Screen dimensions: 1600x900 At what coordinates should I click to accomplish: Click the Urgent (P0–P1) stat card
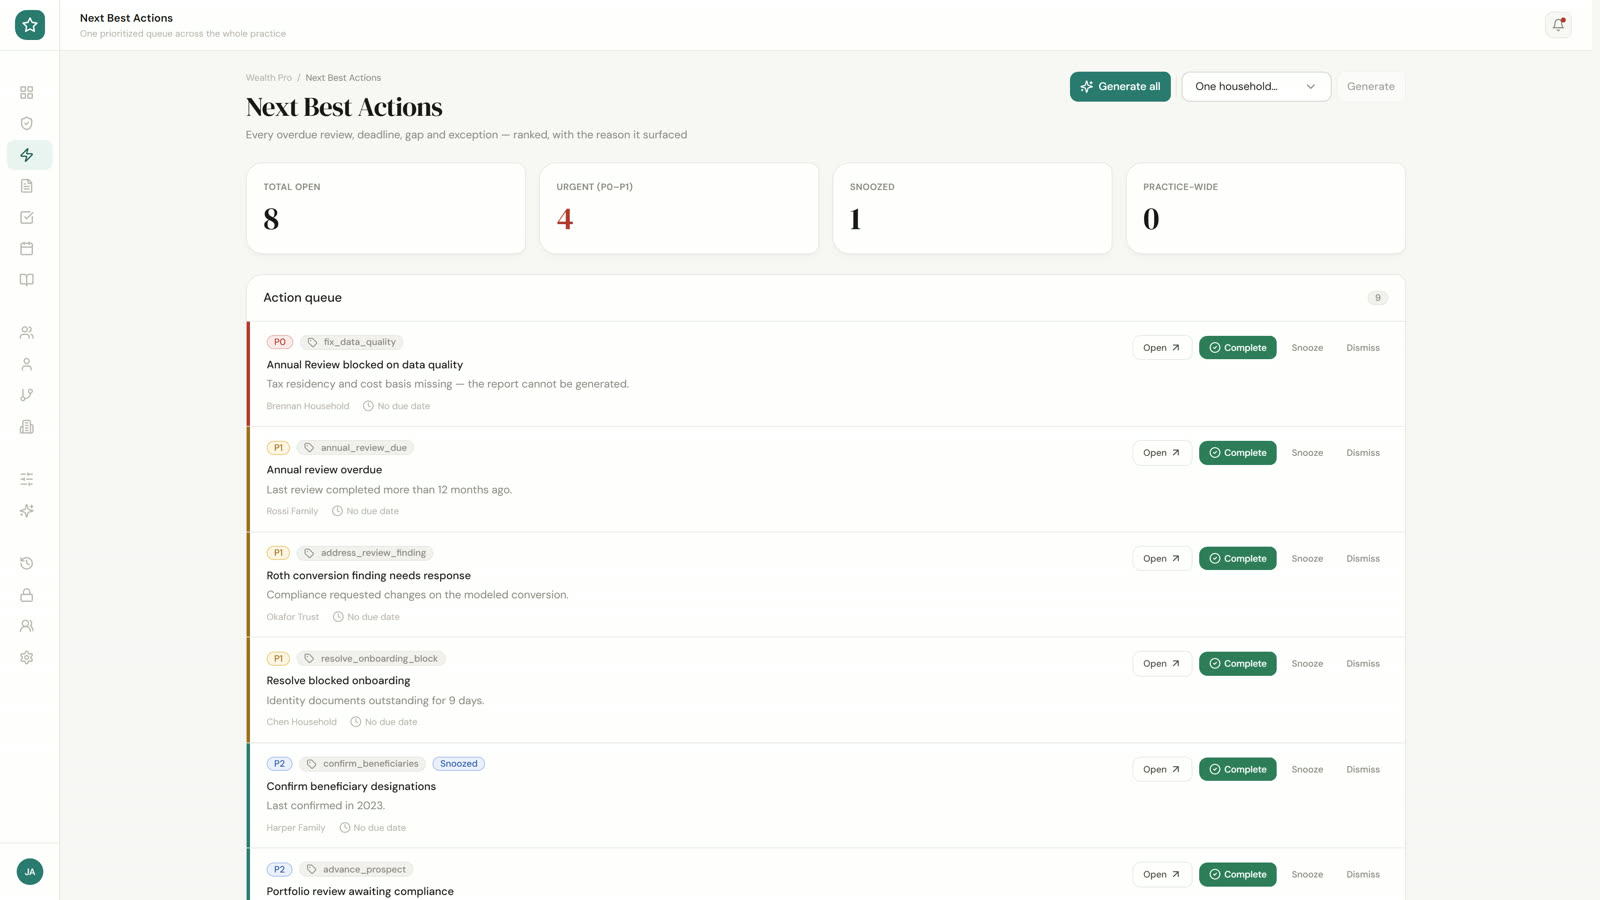point(679,208)
